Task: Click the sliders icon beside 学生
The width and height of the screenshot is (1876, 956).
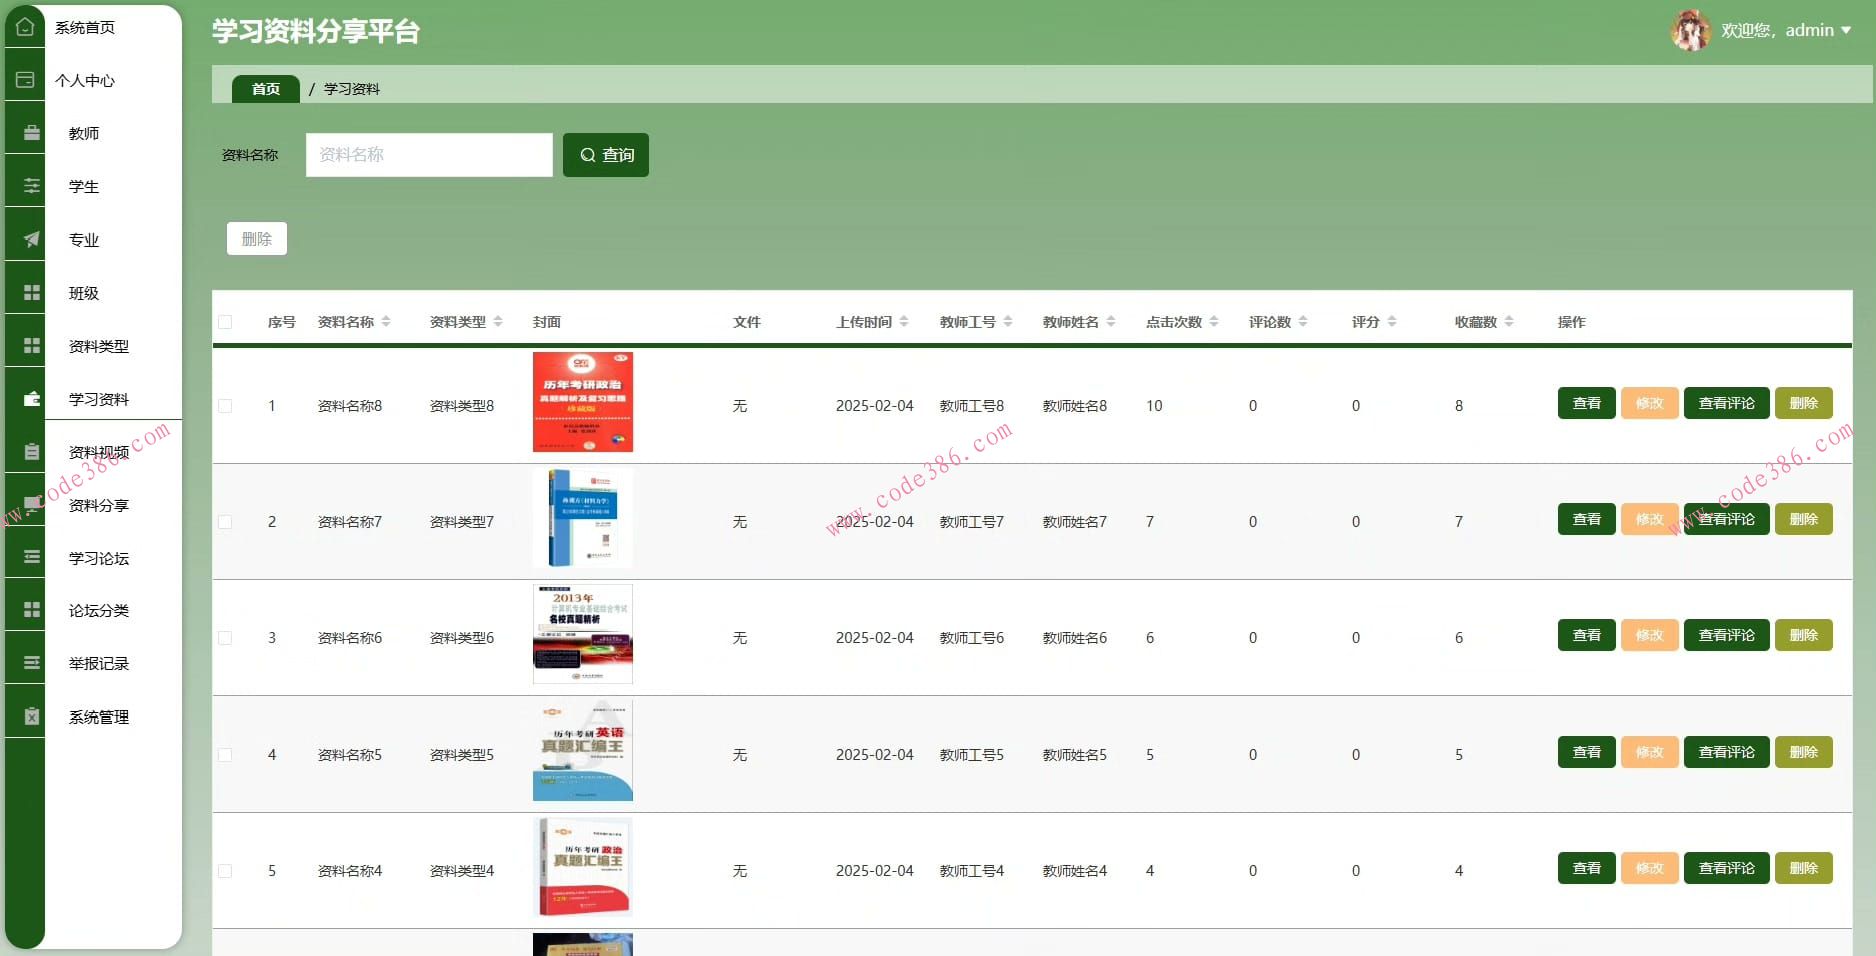Action: (x=32, y=186)
